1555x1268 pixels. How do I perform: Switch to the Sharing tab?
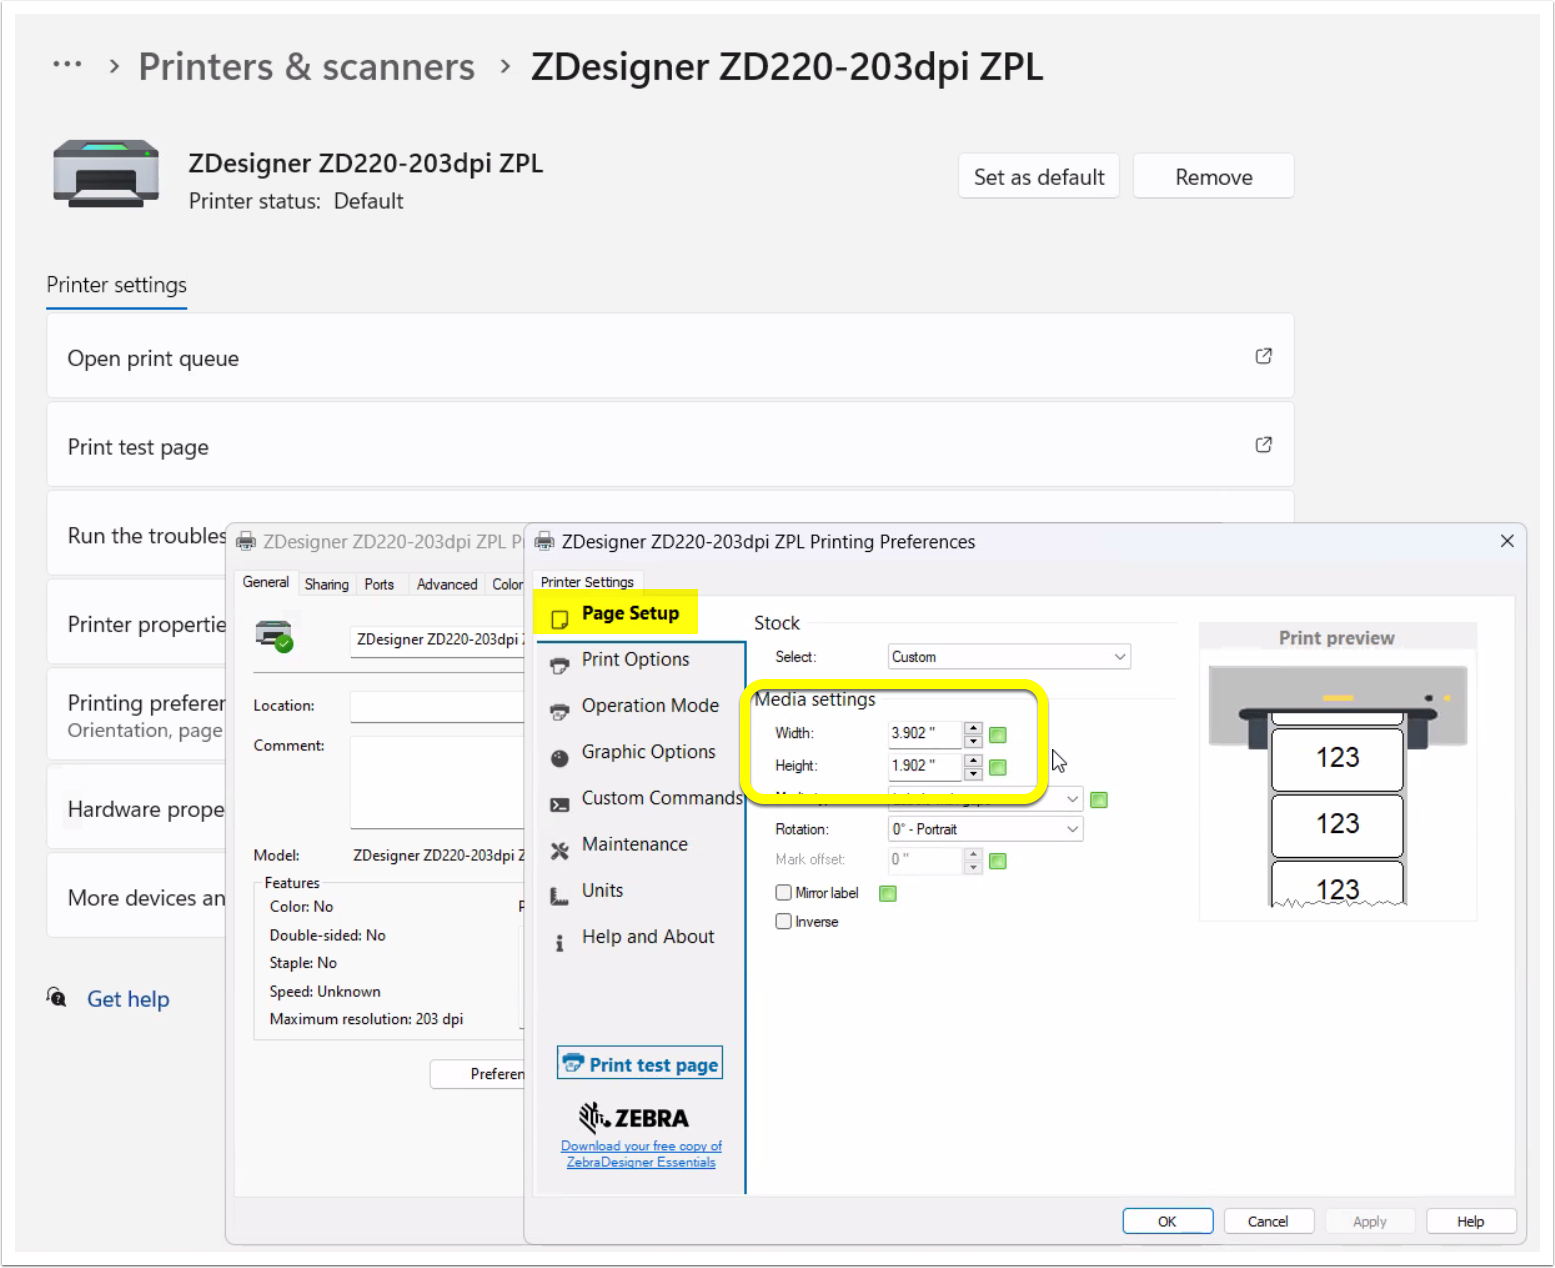(x=326, y=584)
